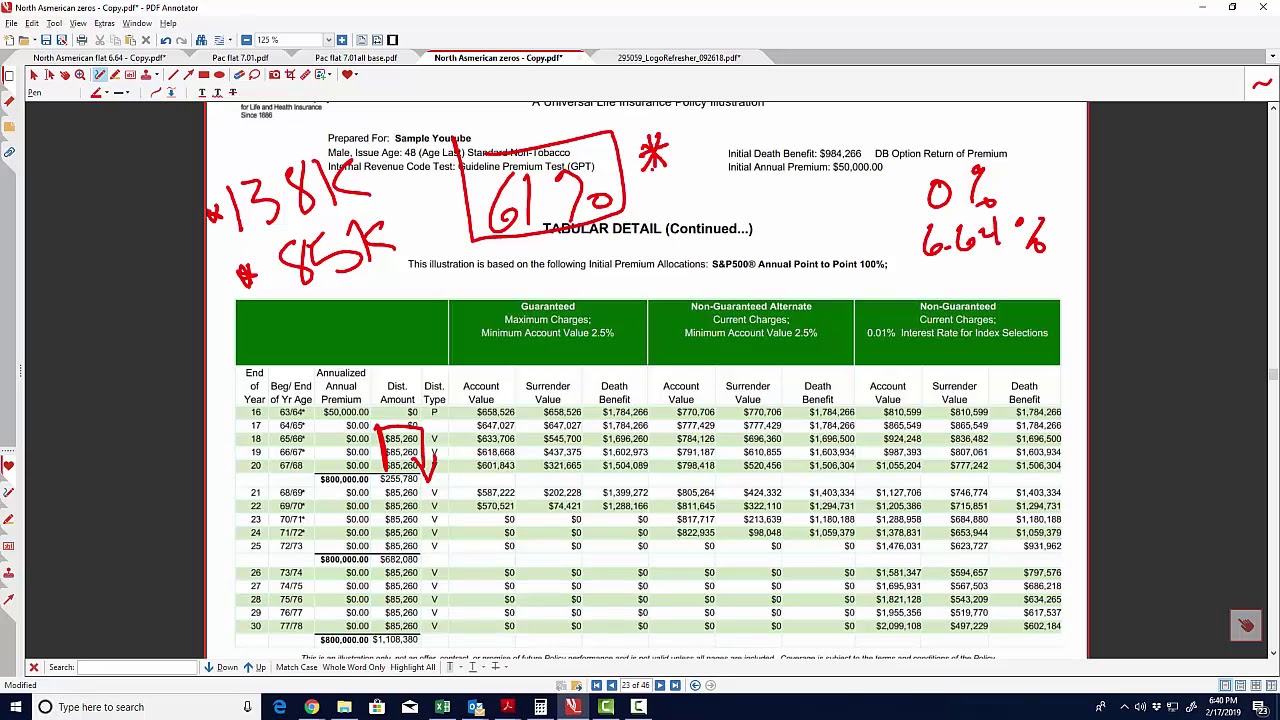The image size is (1280, 720).
Task: Click the taskbar search box
Action: tap(146, 707)
